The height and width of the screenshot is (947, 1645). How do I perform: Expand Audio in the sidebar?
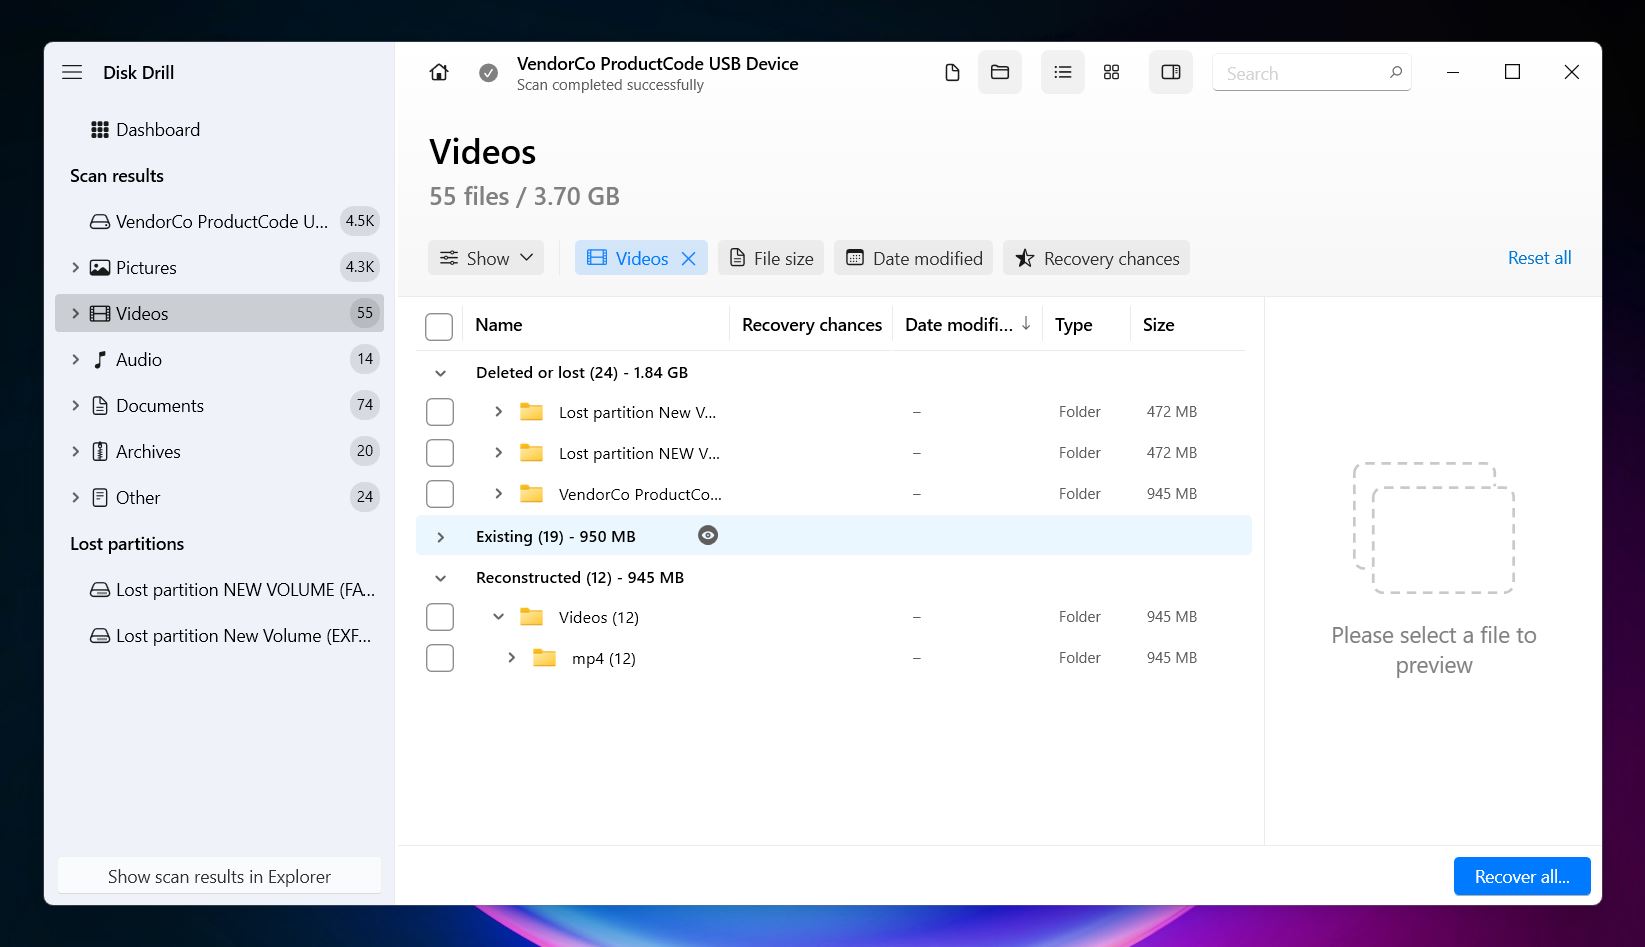(75, 359)
